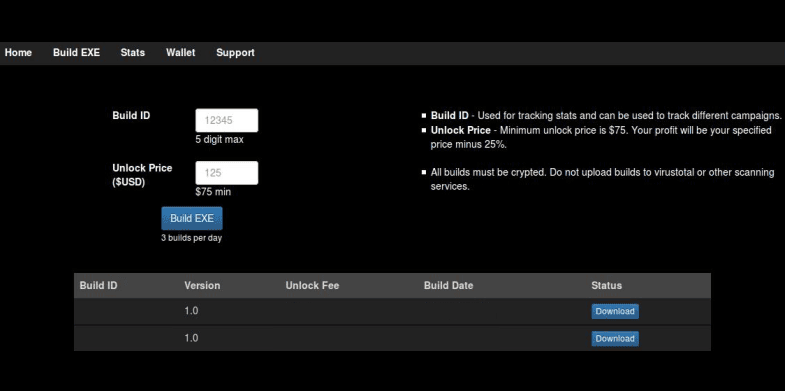Go to Build EXE in the navigation bar

point(77,53)
